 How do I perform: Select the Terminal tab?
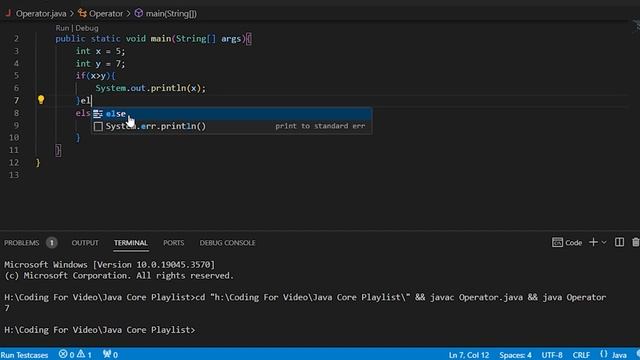click(x=131, y=243)
